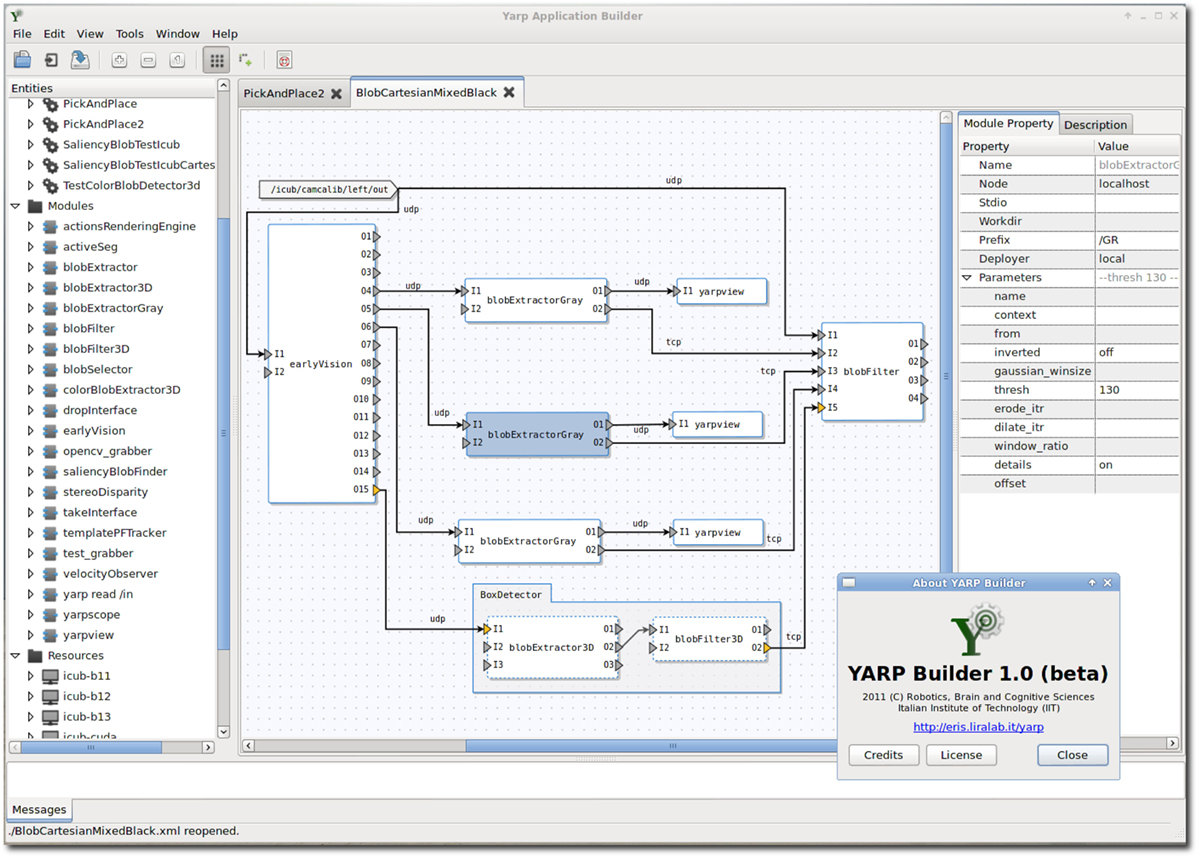Click the yarpscope module icon

pos(50,615)
